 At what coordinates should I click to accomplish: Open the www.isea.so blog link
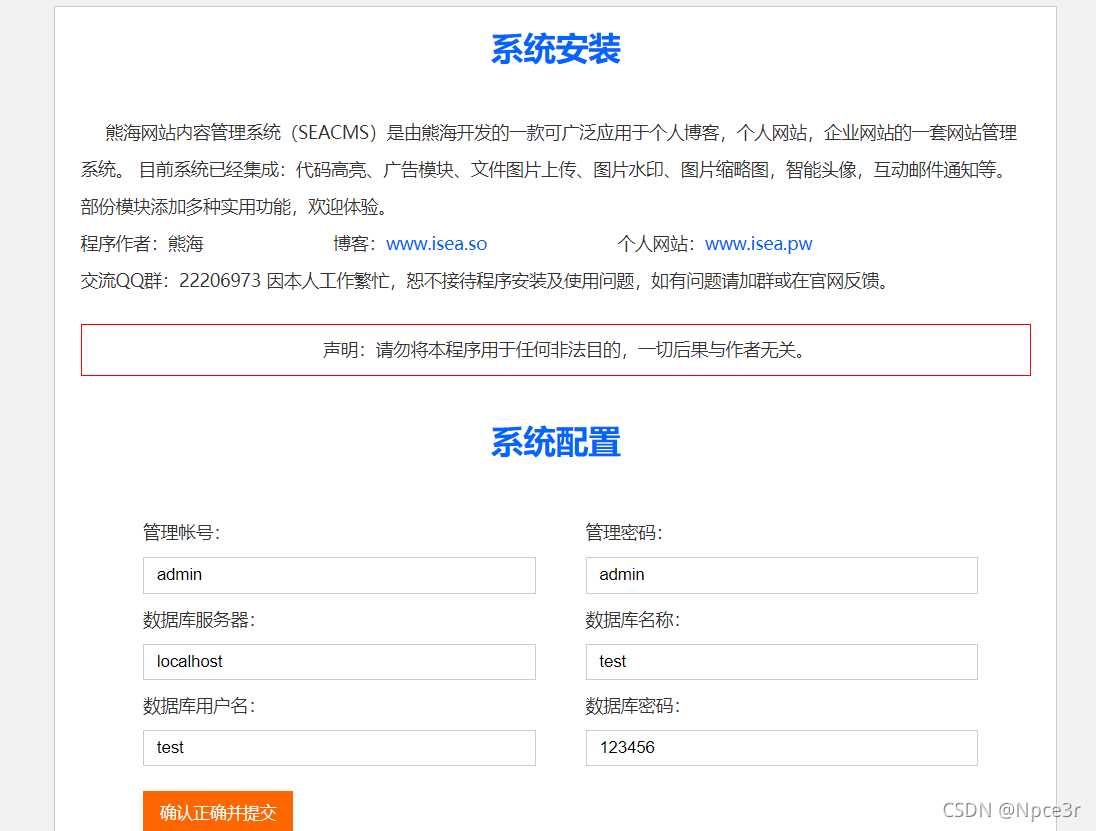[436, 243]
